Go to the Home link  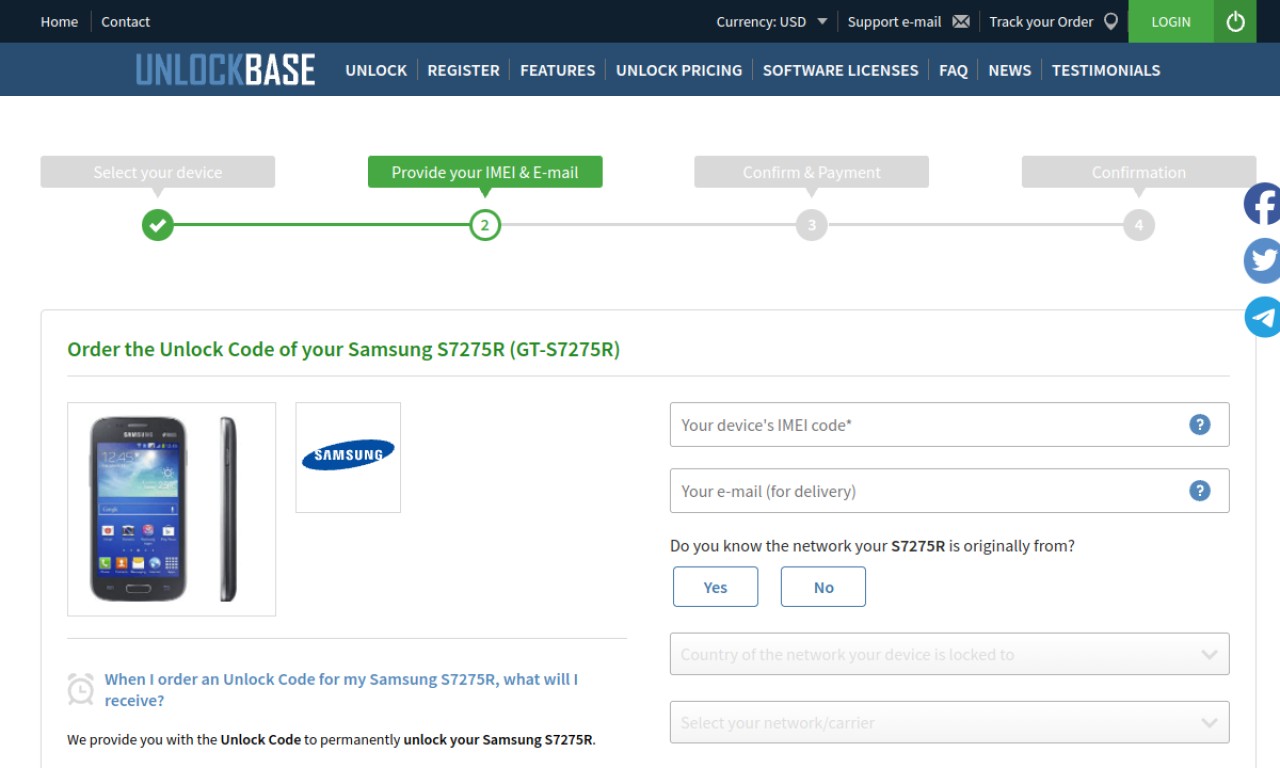tap(59, 21)
